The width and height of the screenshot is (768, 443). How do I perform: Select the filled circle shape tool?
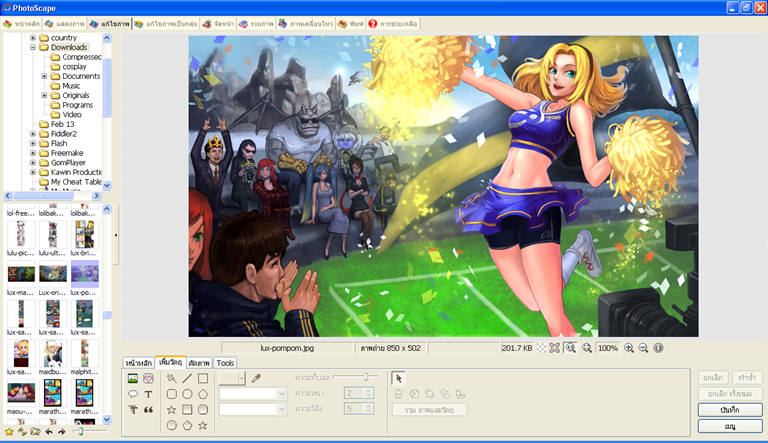point(171,425)
